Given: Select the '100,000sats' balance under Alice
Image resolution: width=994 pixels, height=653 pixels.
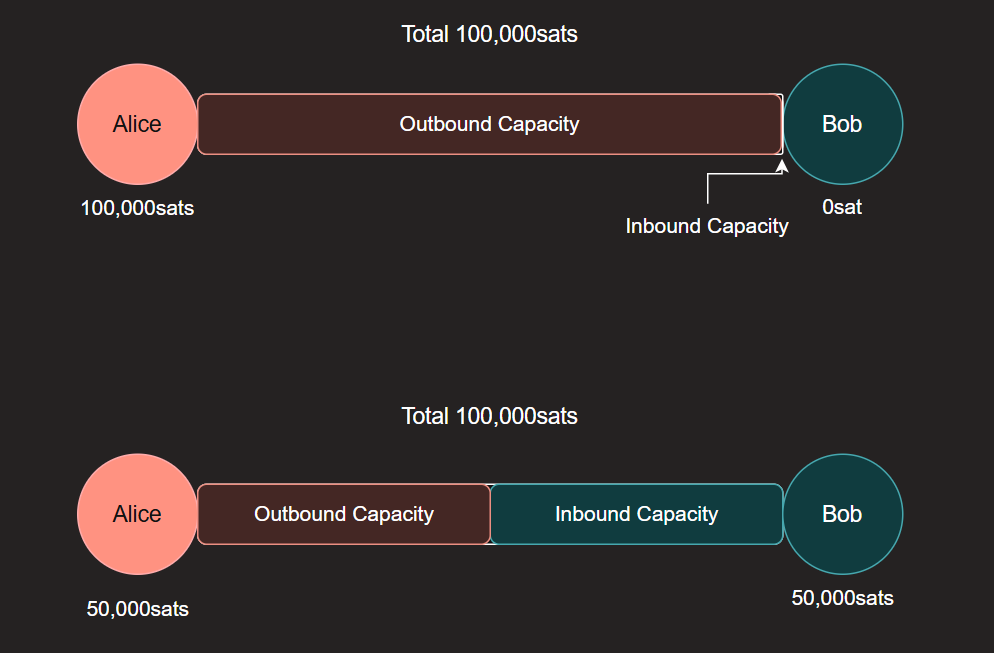Looking at the screenshot, I should point(137,209).
